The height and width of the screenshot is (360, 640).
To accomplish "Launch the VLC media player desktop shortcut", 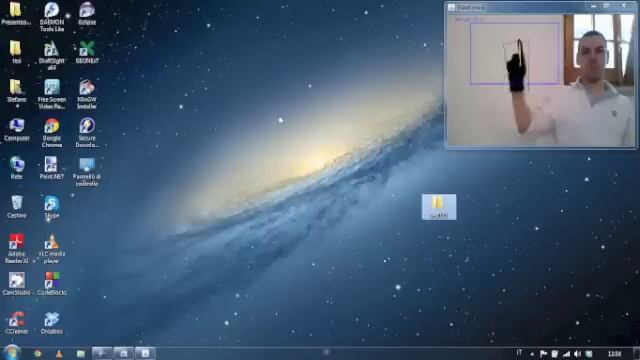I will 51,249.
